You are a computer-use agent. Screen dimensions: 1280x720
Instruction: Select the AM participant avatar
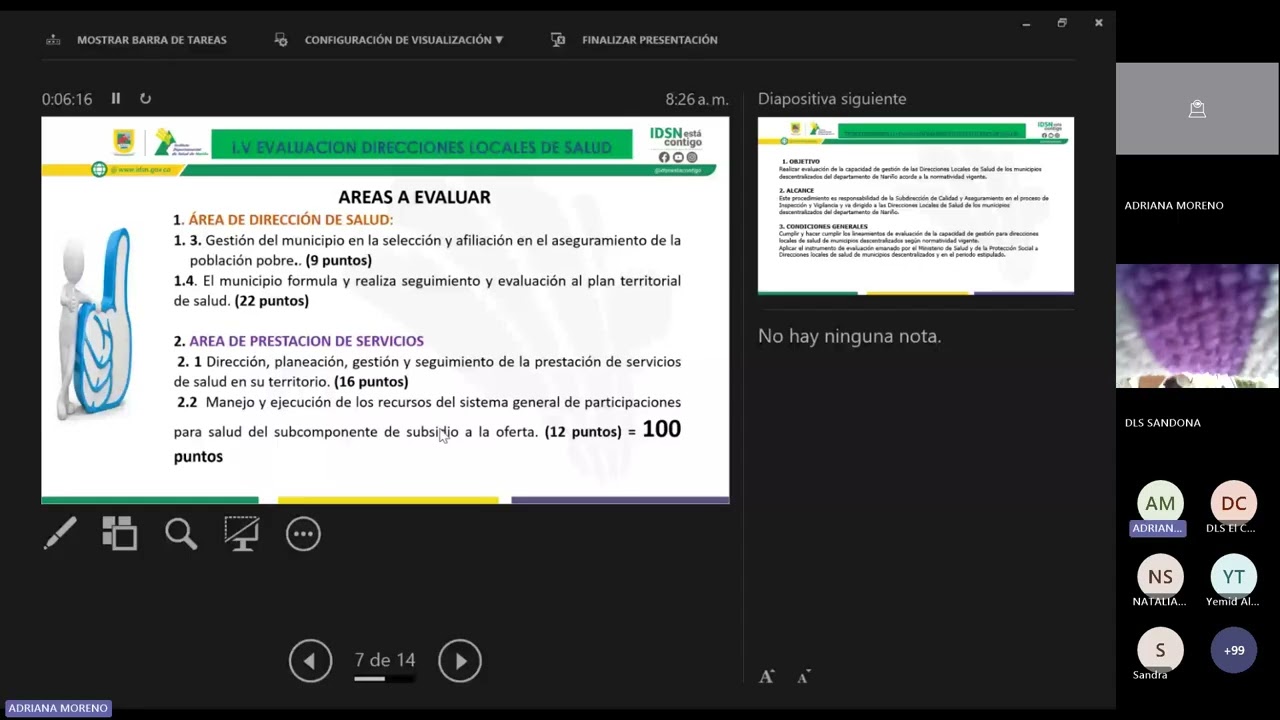pos(1160,503)
